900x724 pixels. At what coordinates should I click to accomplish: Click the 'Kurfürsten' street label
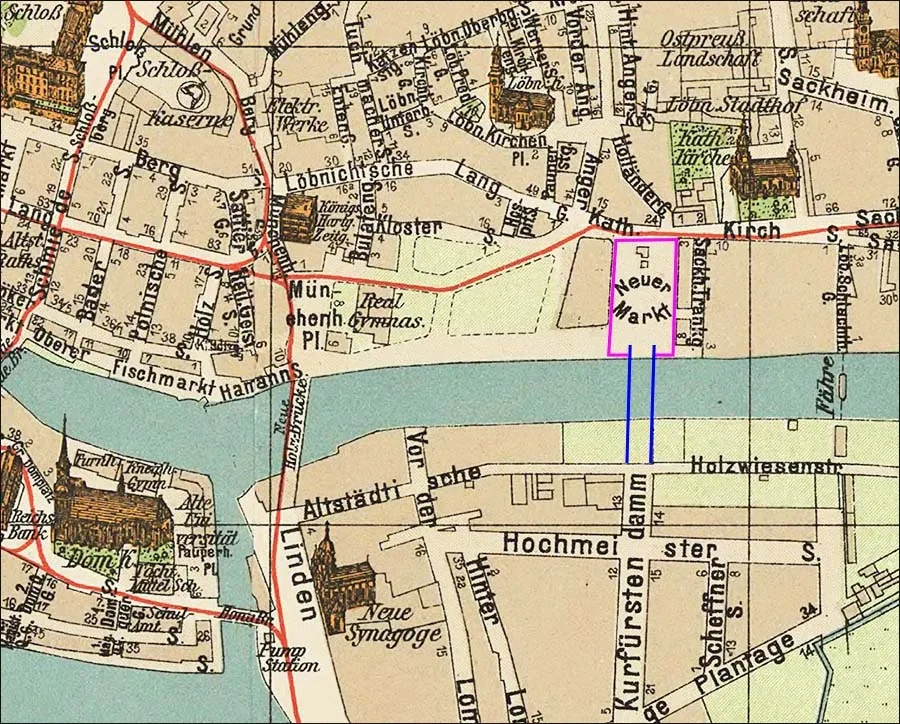[x=631, y=633]
